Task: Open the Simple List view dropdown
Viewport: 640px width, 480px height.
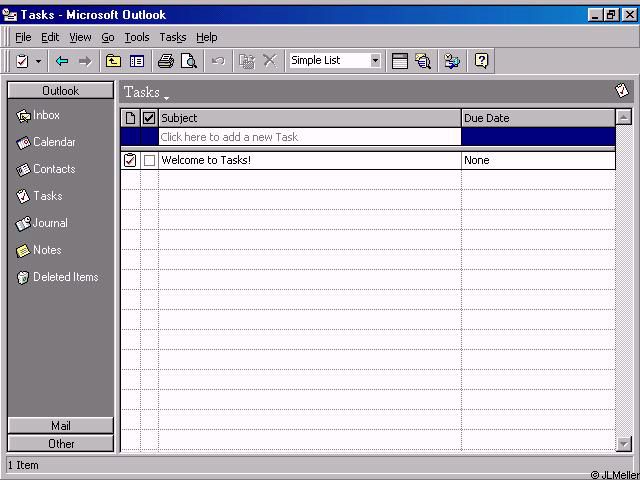Action: coord(375,61)
